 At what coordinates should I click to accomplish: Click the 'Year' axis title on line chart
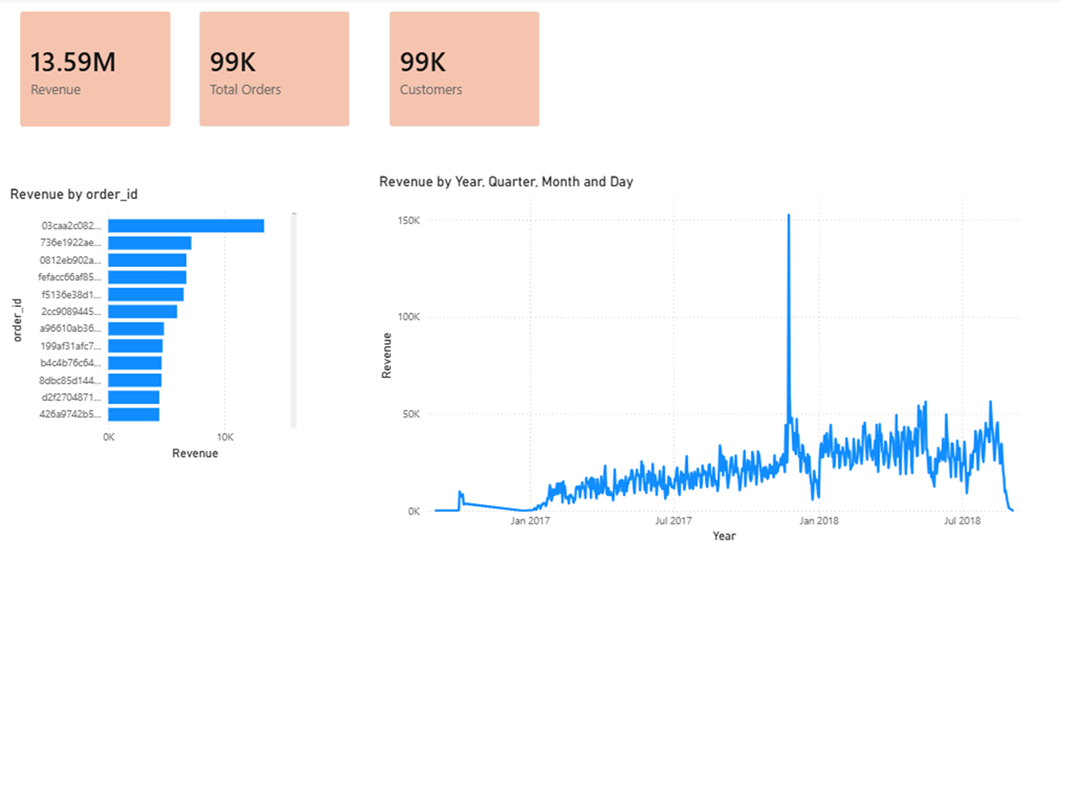click(724, 537)
